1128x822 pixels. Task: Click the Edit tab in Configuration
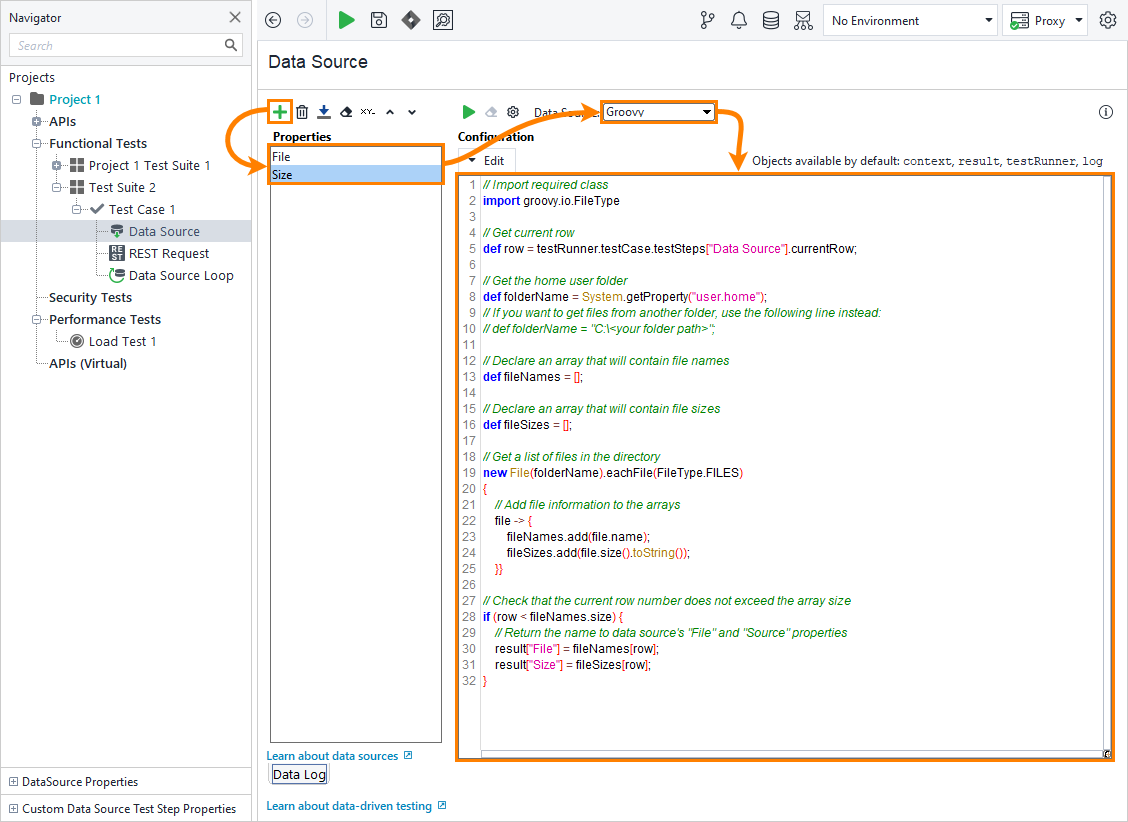487,160
